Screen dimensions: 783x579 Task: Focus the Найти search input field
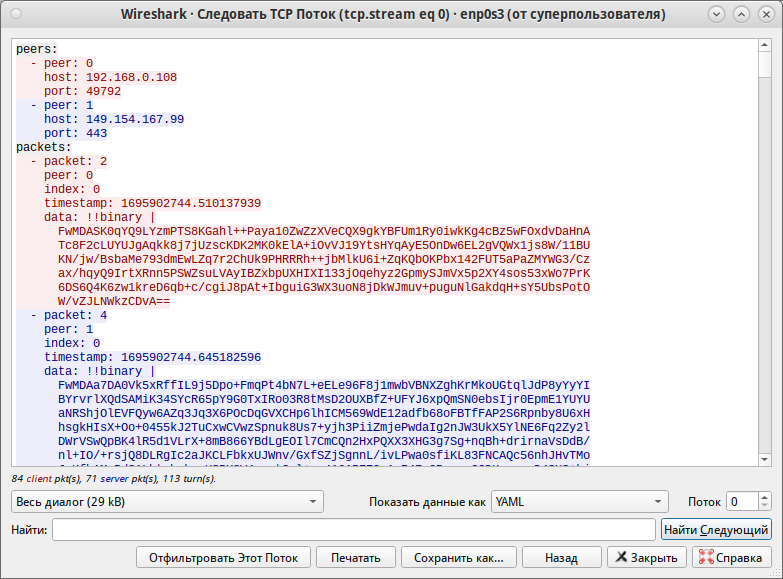tap(354, 530)
